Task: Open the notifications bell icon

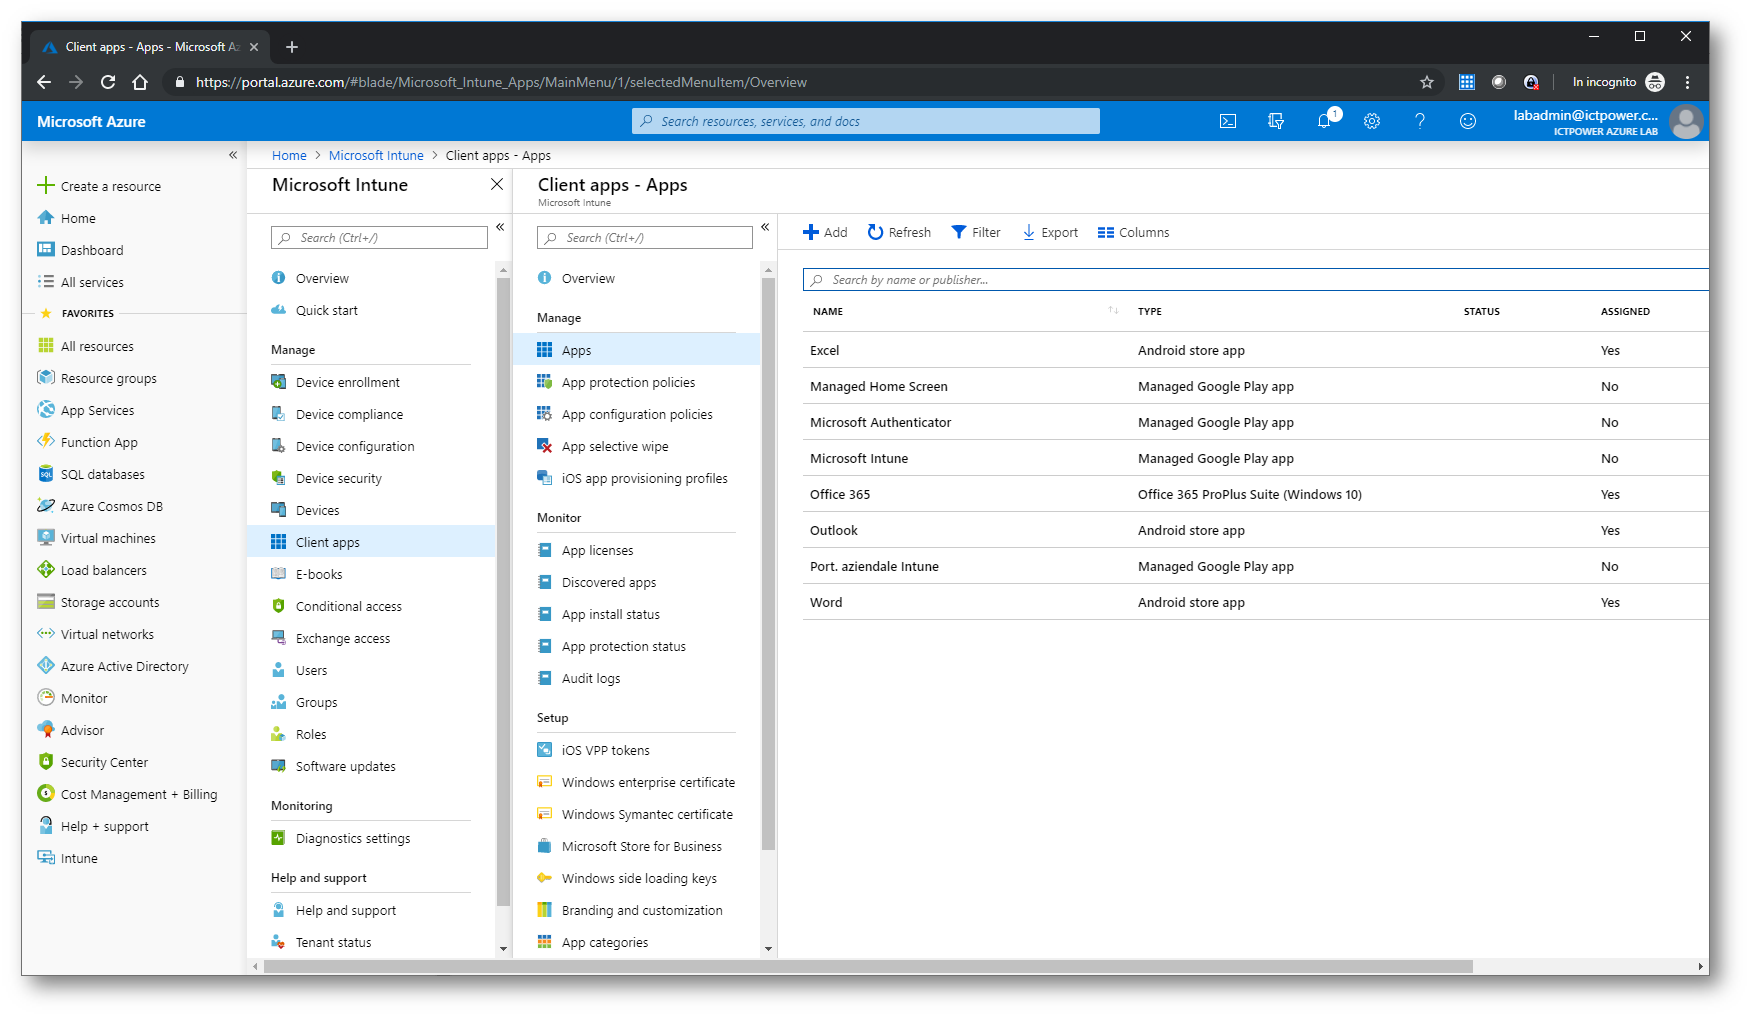Action: [1324, 121]
